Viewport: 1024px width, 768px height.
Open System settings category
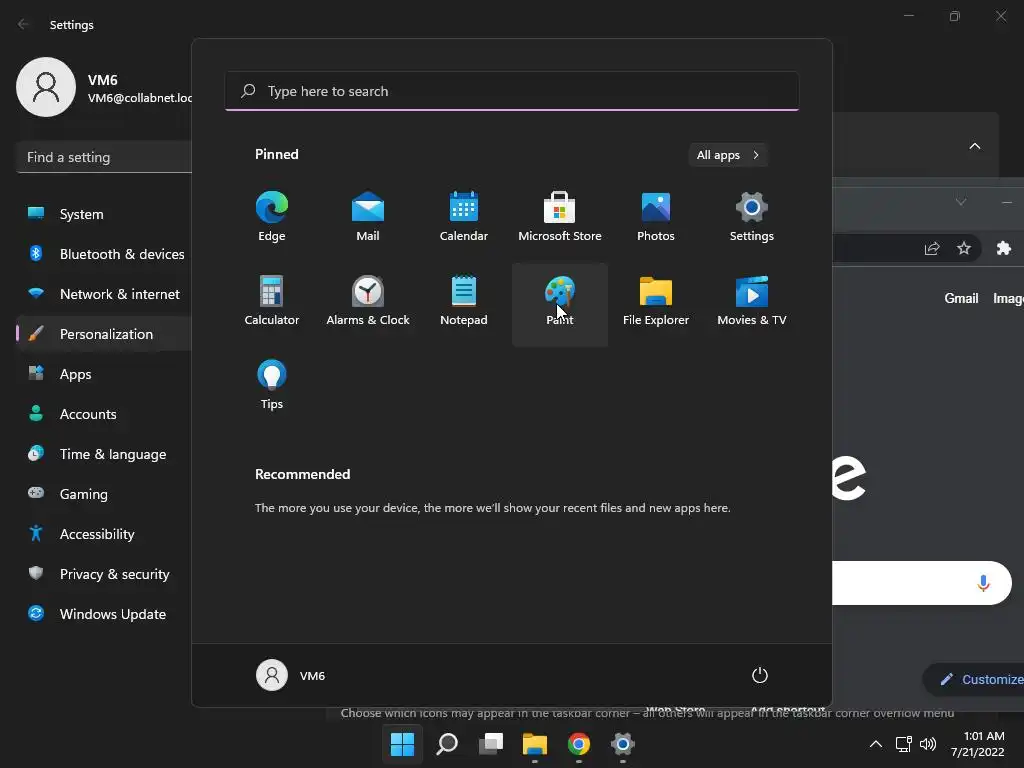pos(104,214)
